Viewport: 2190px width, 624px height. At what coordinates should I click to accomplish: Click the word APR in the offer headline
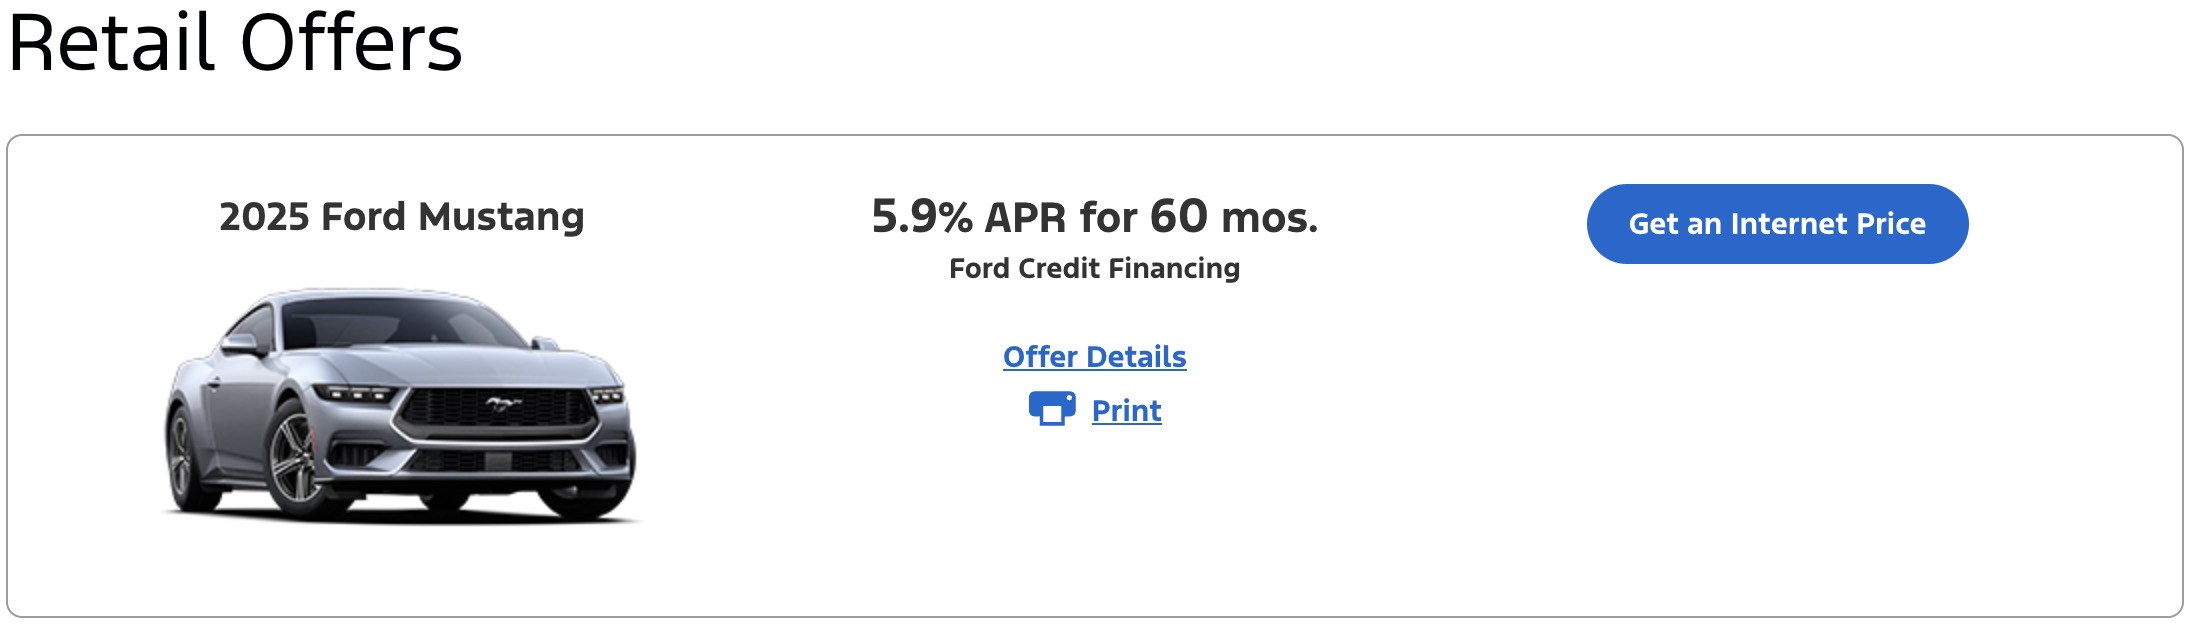[x=1025, y=217]
